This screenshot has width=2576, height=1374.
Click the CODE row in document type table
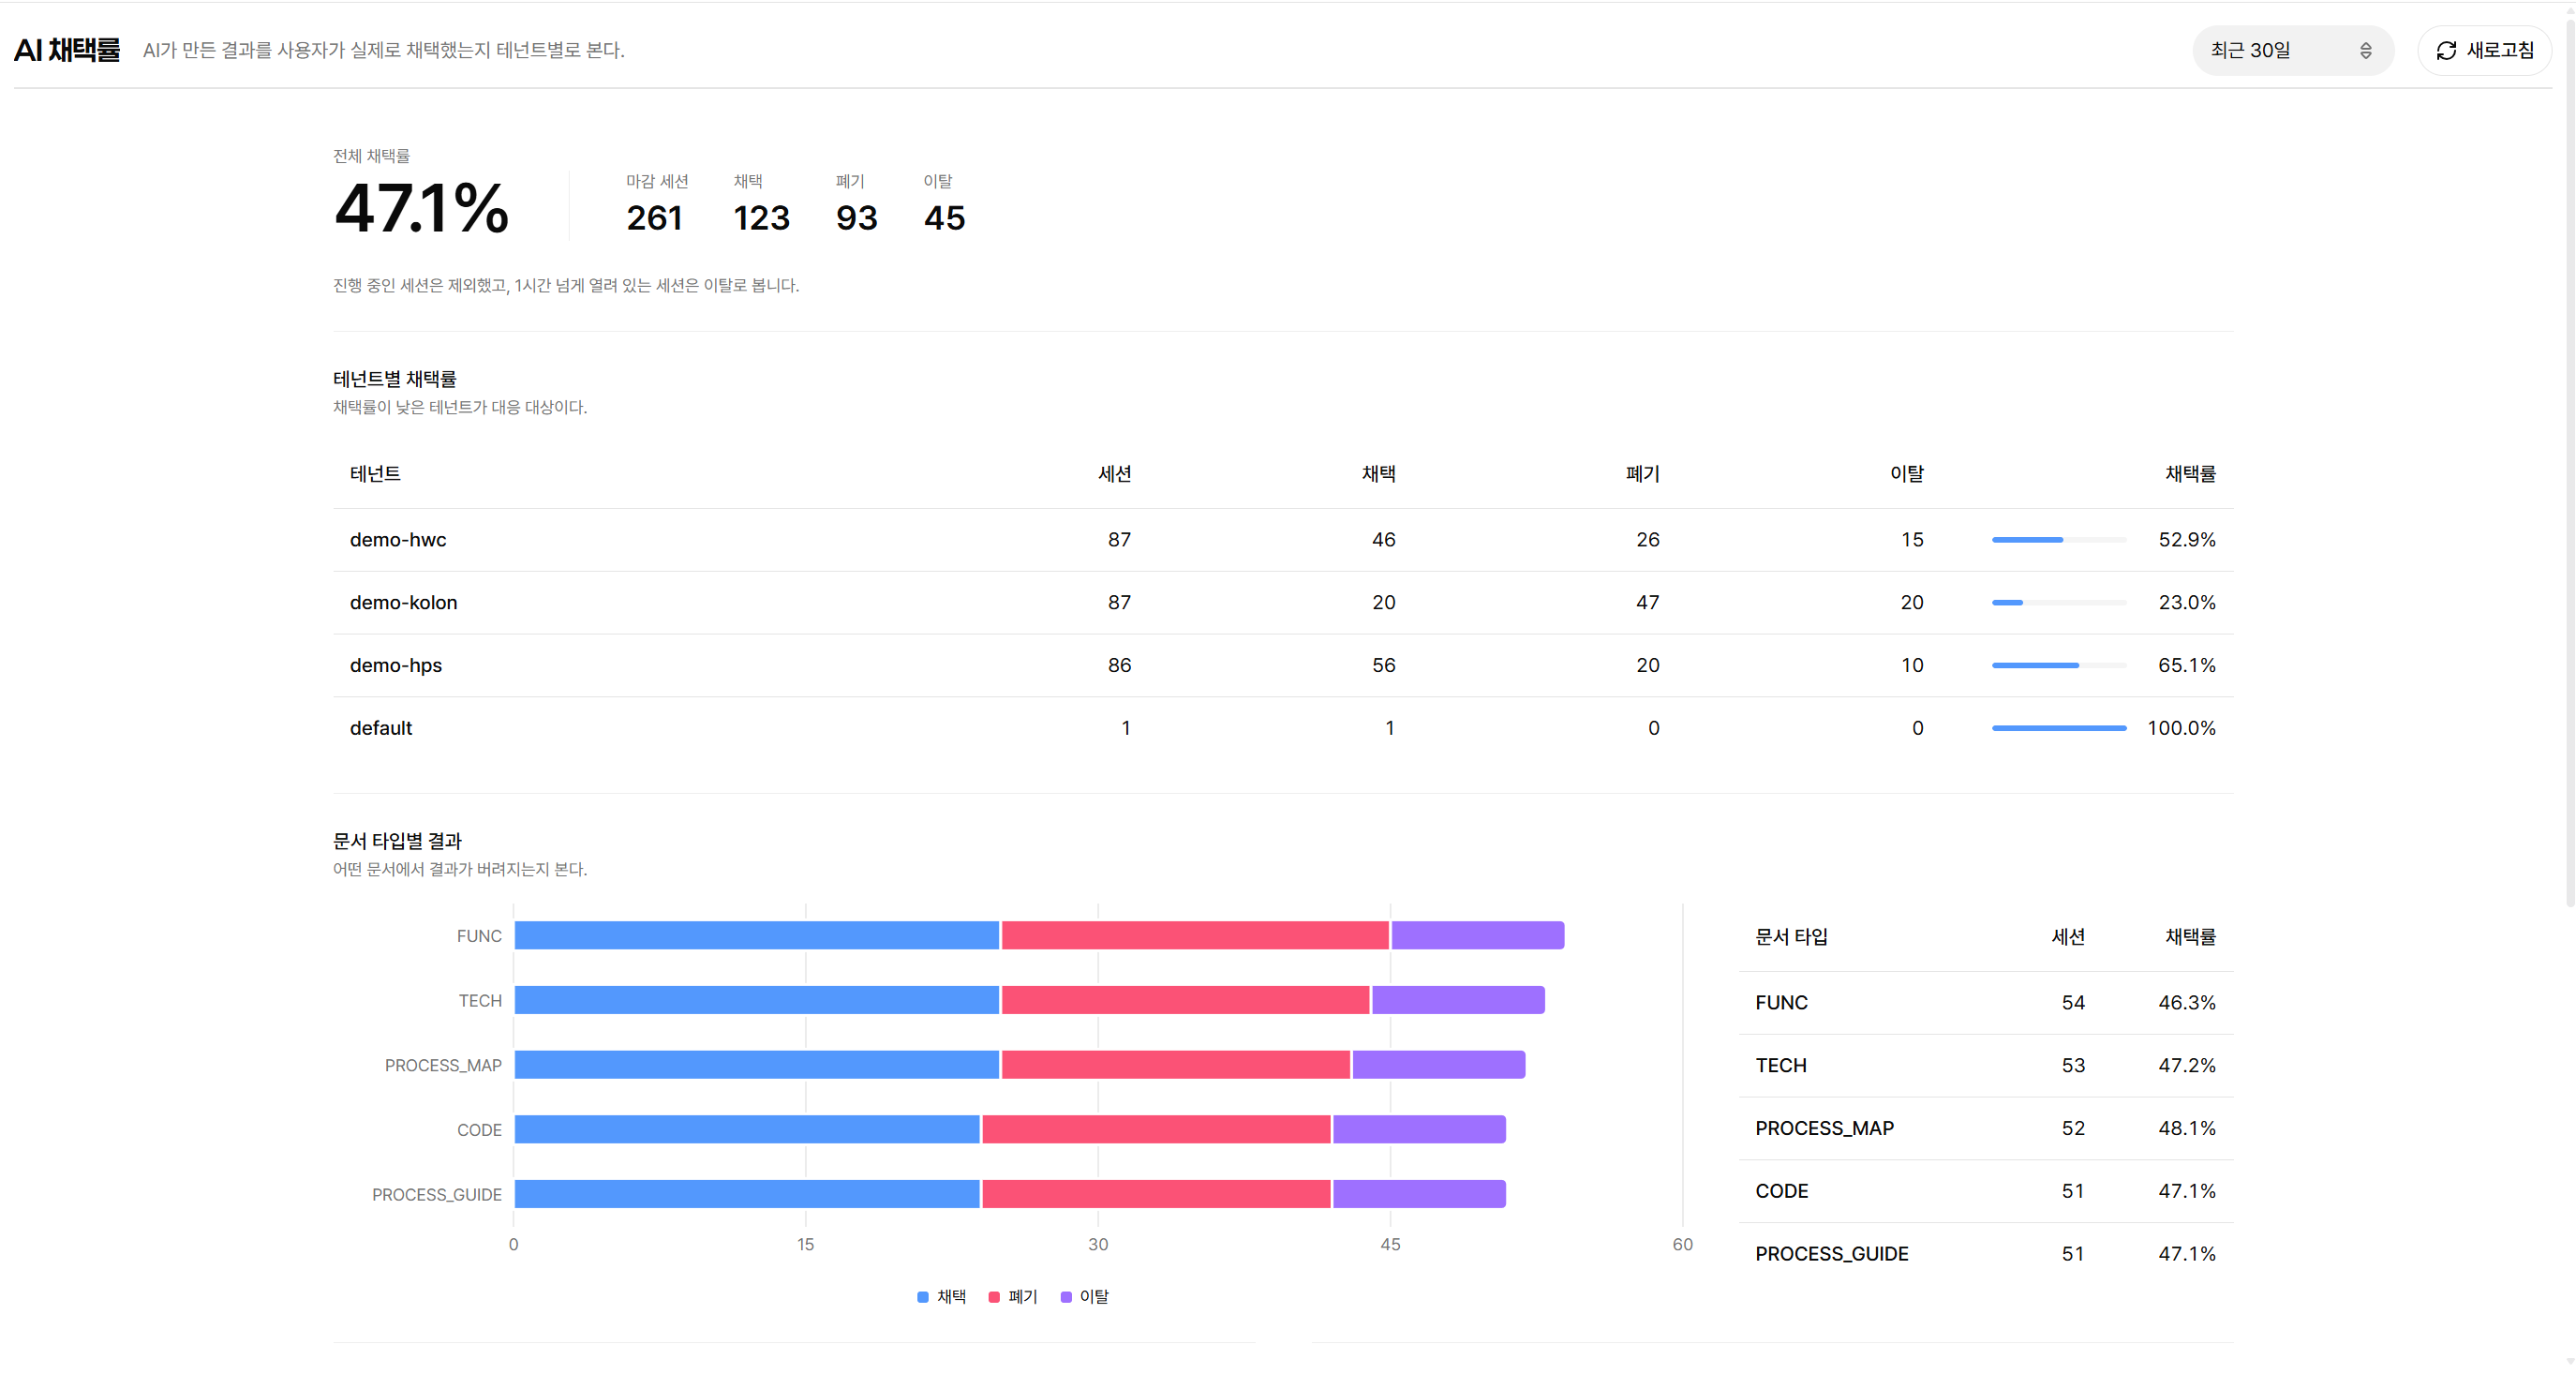tap(1986, 1192)
